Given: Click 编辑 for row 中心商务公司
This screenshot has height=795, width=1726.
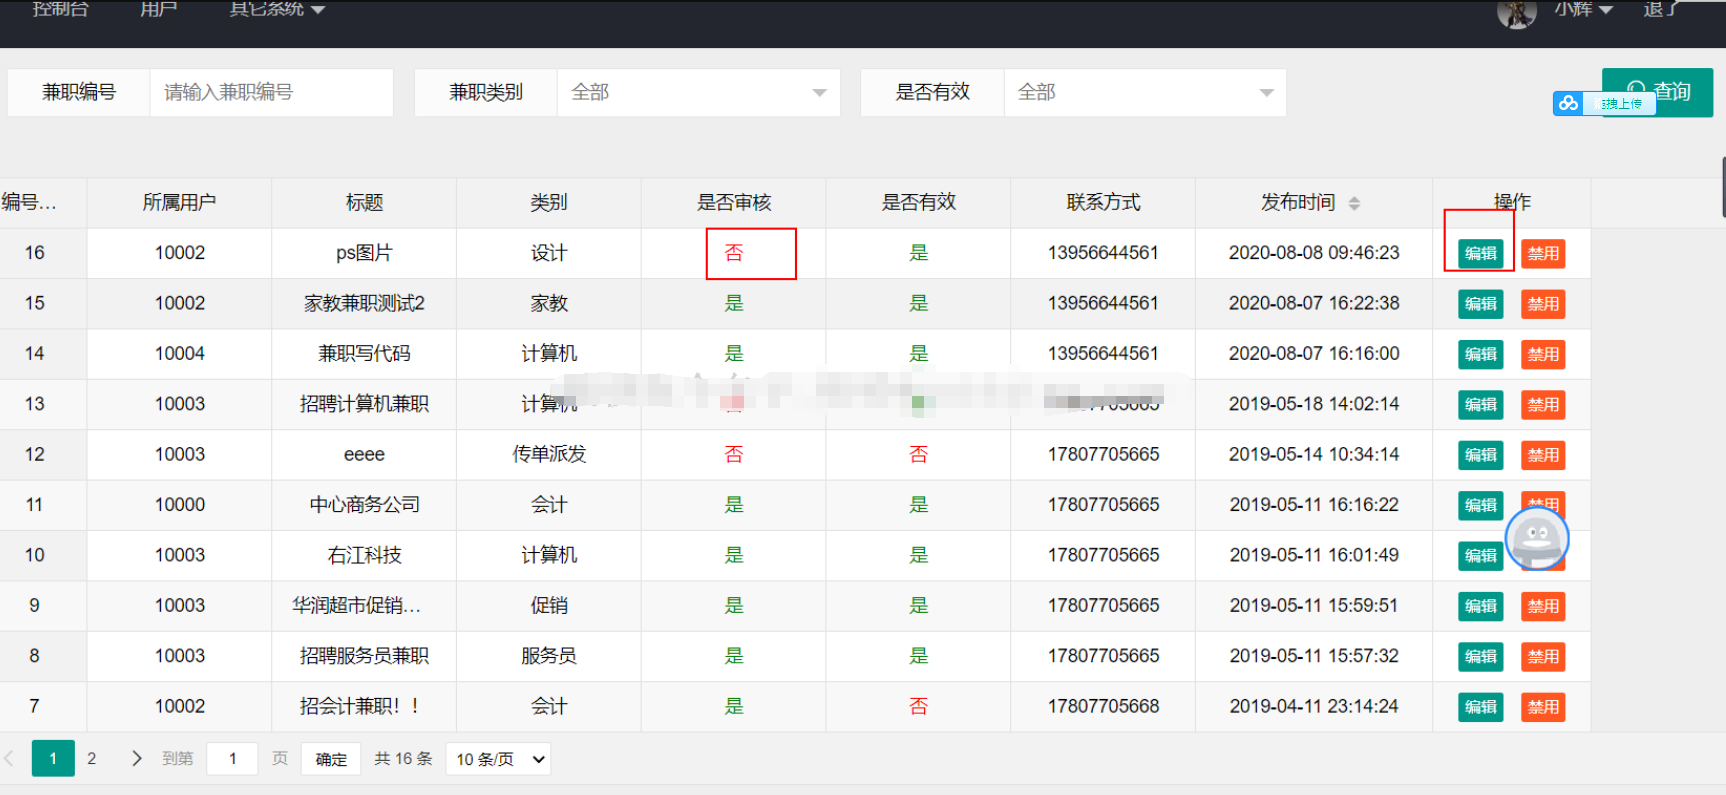Looking at the screenshot, I should coord(1481,505).
